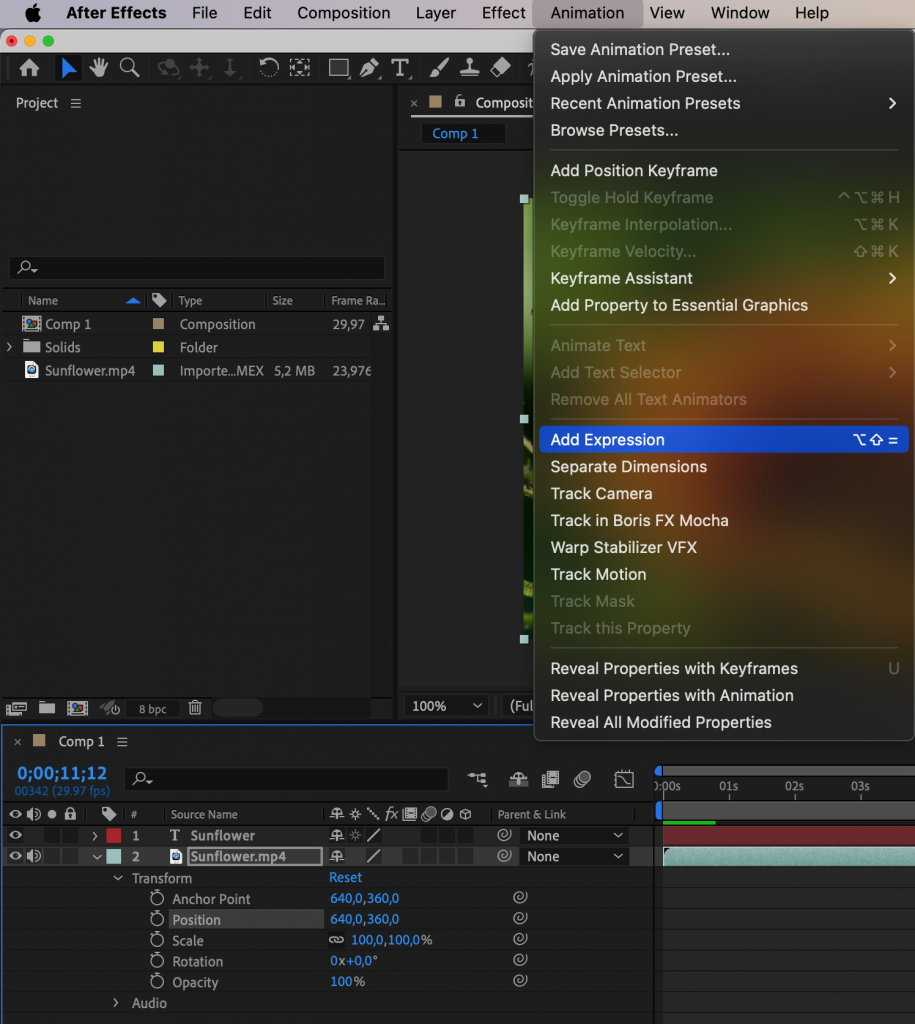Viewport: 915px width, 1024px height.
Task: Select the Hand tool in the toolbar
Action: [97, 68]
